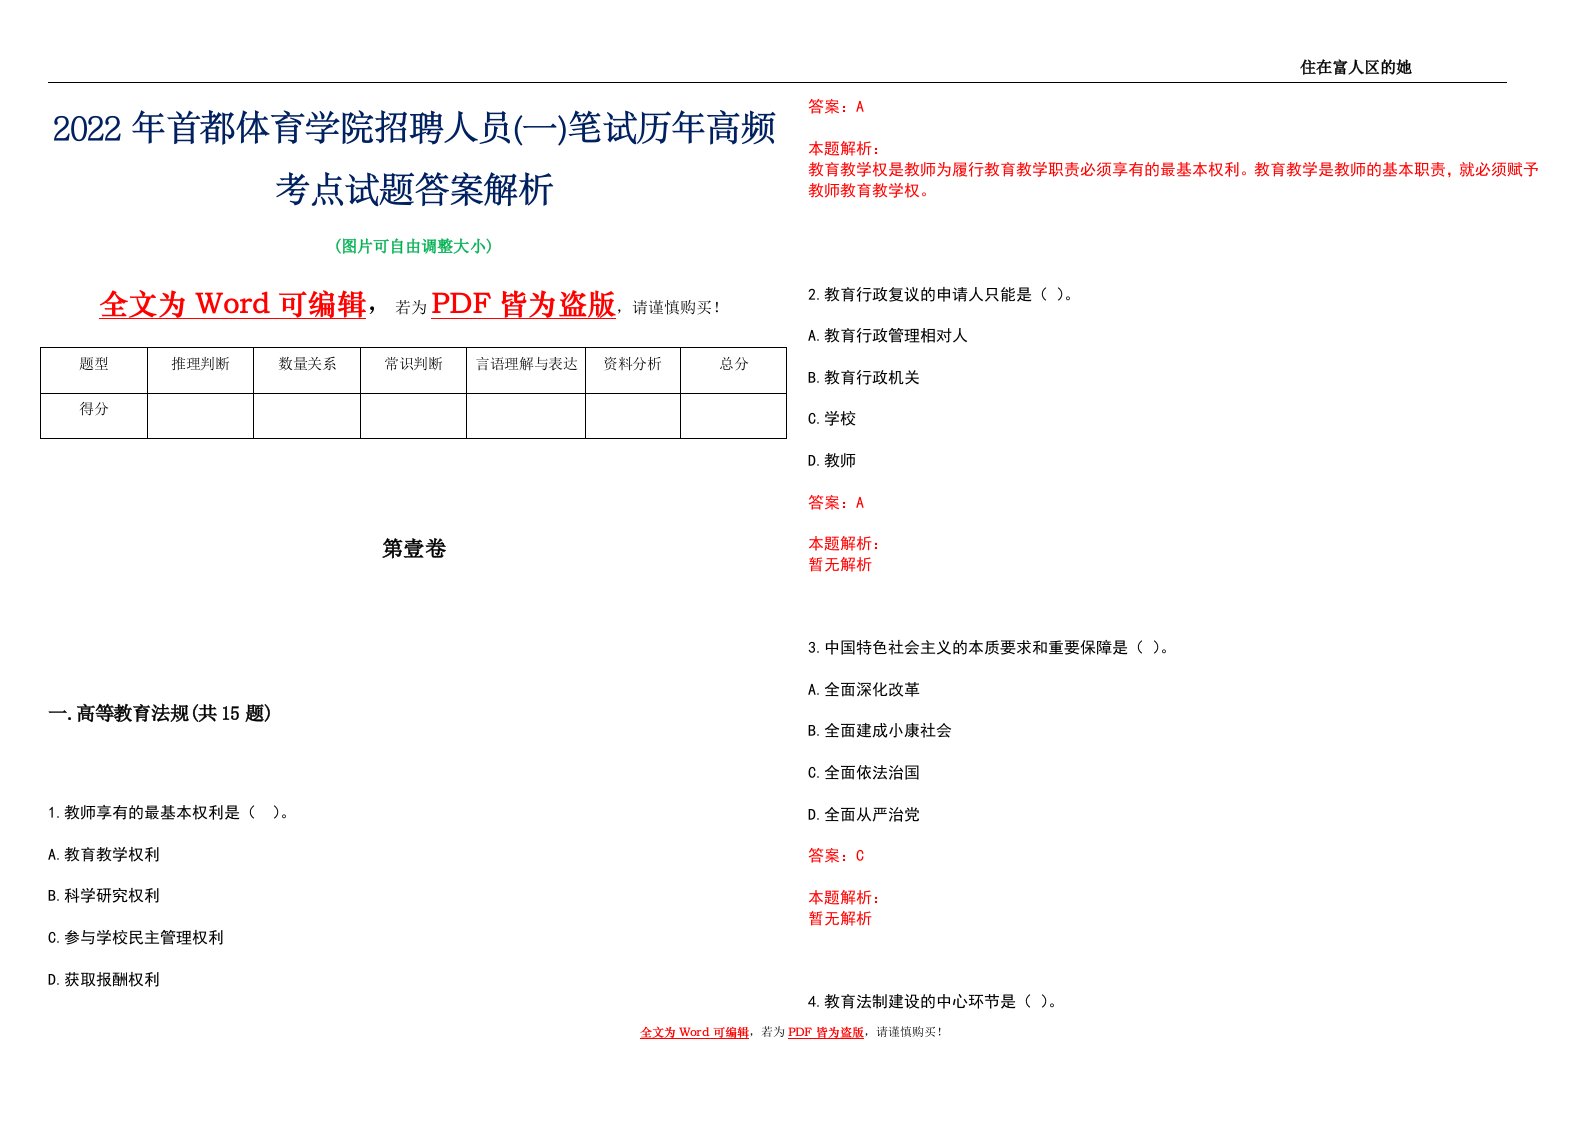Click the header text 住在富人区的她
The width and height of the screenshot is (1587, 1122).
1355,67
